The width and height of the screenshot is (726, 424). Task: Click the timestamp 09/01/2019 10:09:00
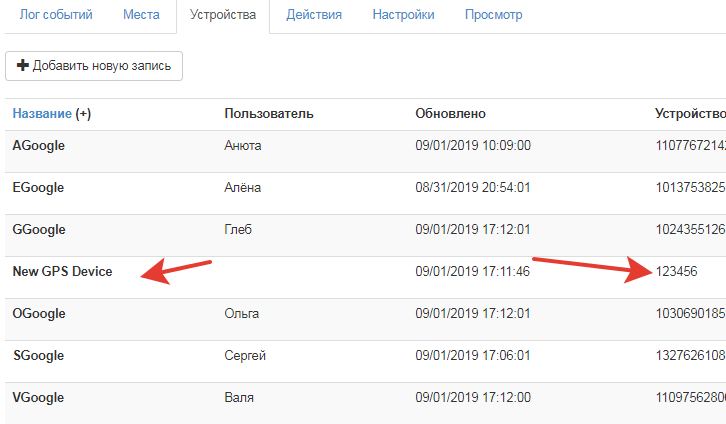click(473, 145)
